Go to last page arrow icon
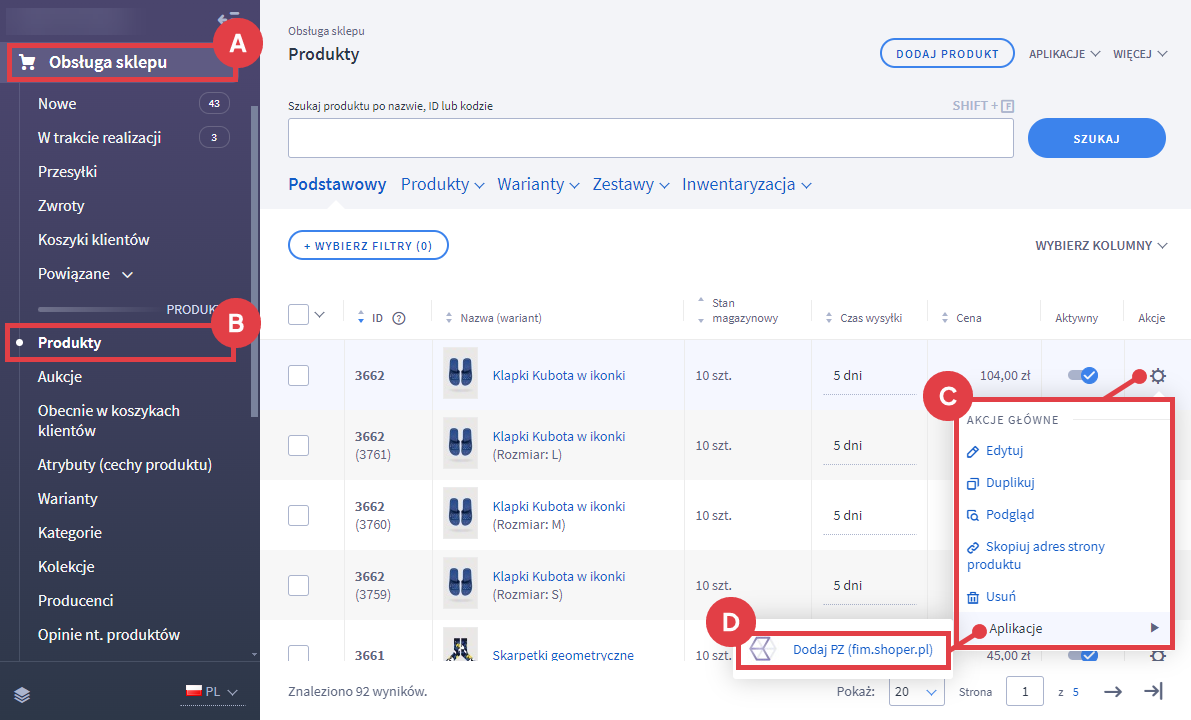The height and width of the screenshot is (720, 1191). 1153,691
